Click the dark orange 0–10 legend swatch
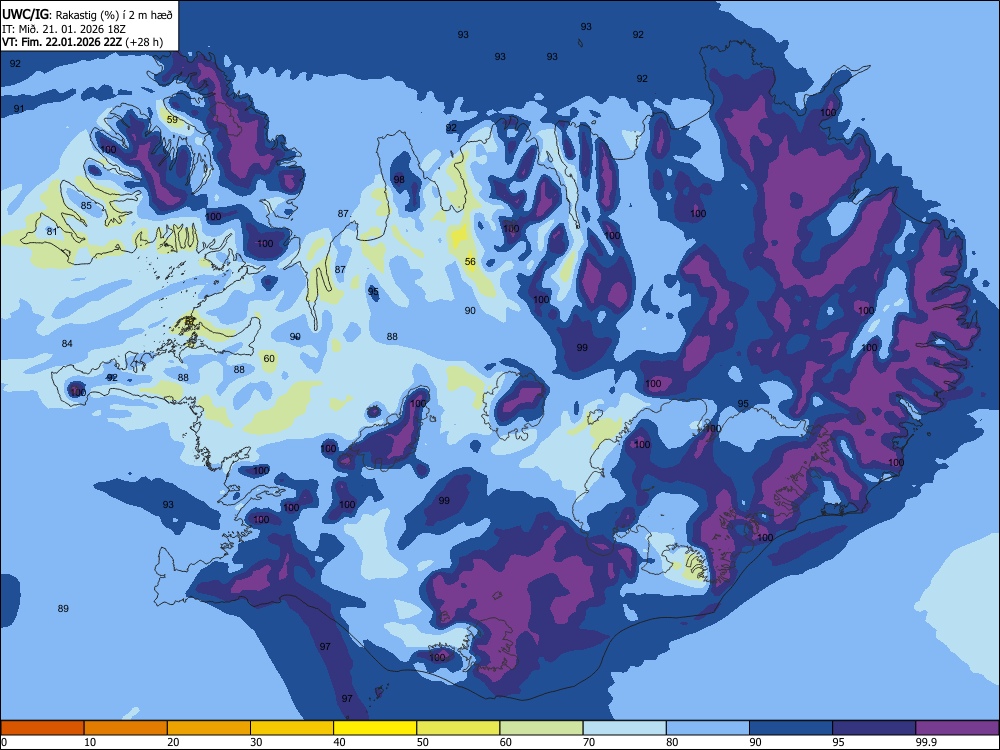1000x750 pixels. pyautogui.click(x=42, y=728)
